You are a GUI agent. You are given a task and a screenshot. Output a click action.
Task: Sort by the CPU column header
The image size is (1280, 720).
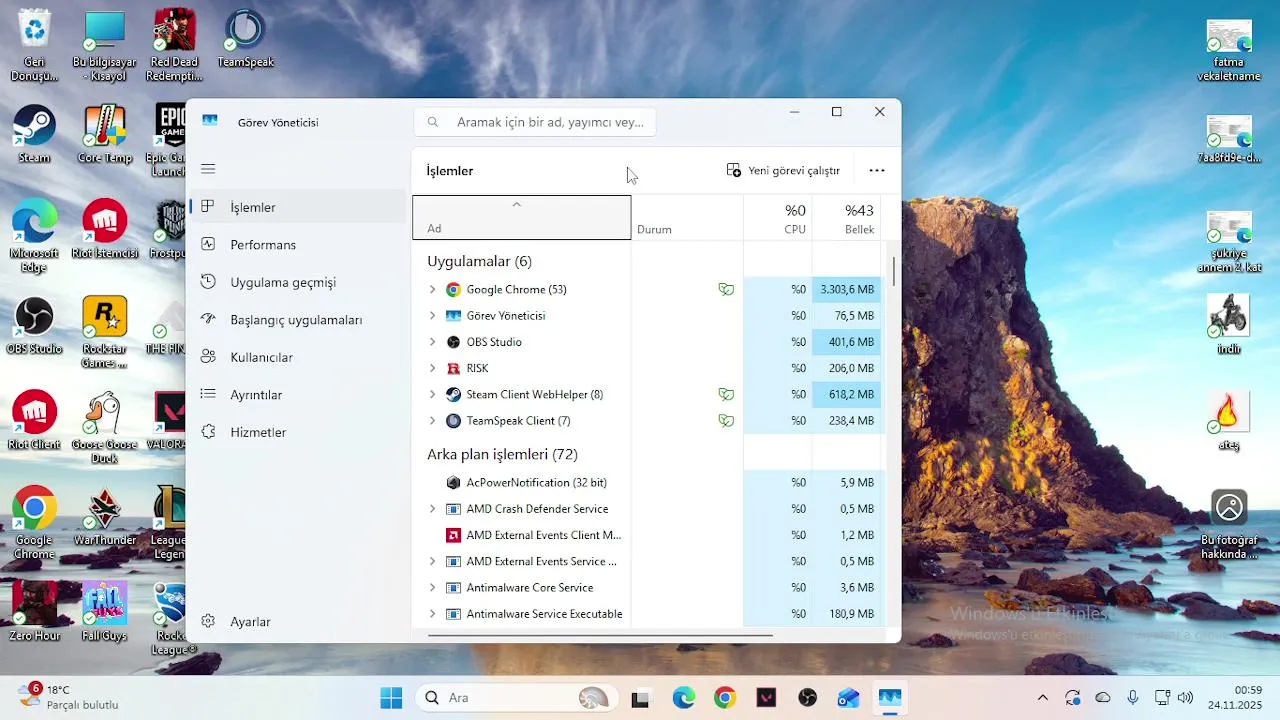tap(777, 217)
